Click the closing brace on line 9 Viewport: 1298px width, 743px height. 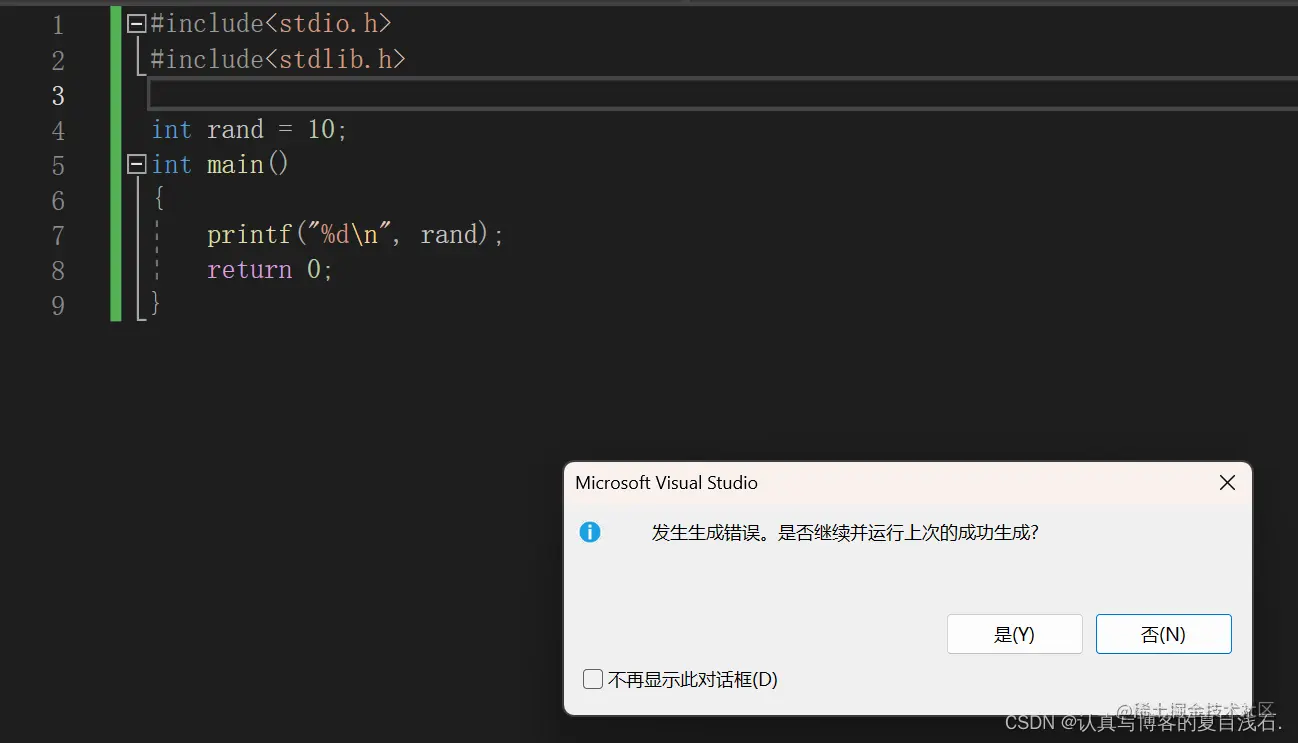[x=156, y=302]
